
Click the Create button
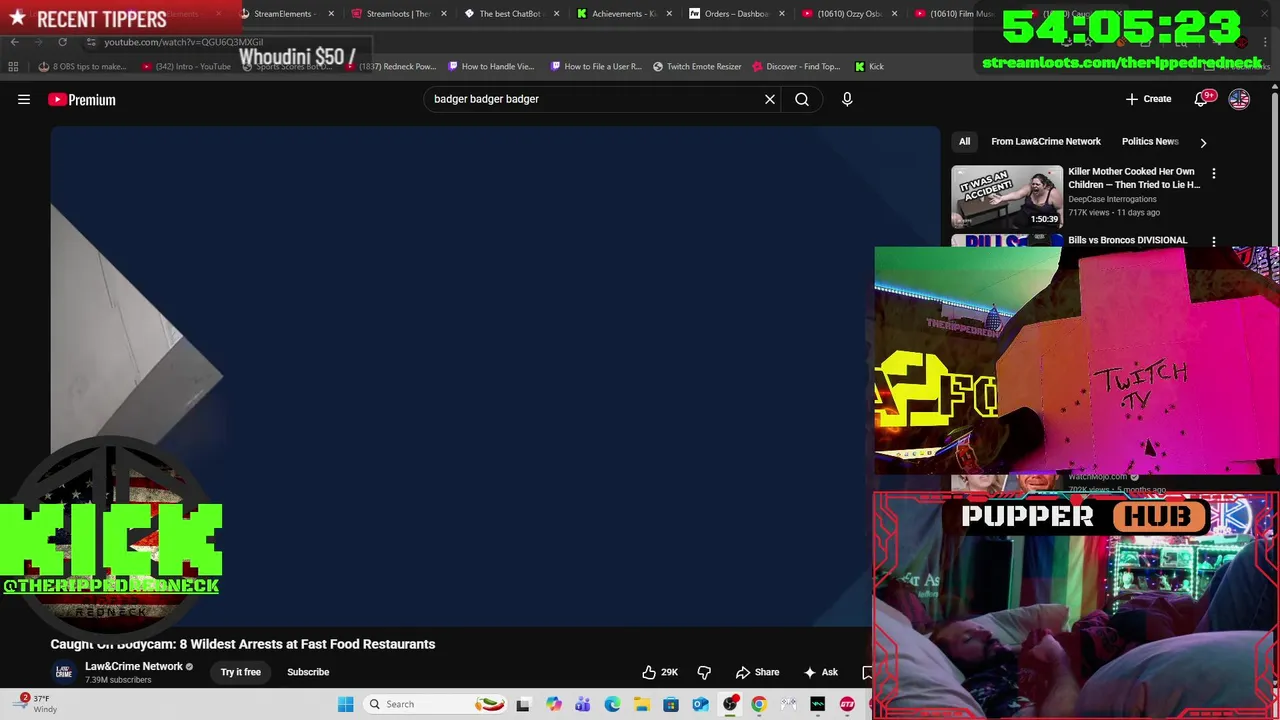tap(1148, 99)
